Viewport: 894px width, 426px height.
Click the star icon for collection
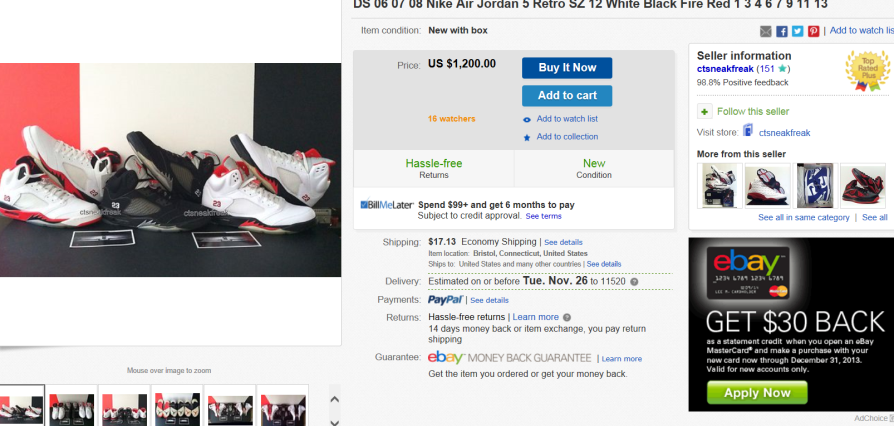coord(527,137)
